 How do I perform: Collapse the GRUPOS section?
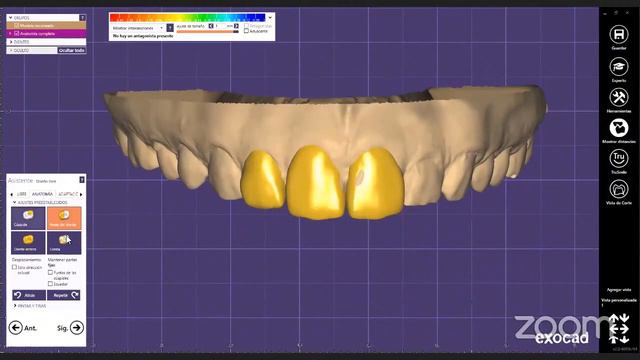(11, 18)
